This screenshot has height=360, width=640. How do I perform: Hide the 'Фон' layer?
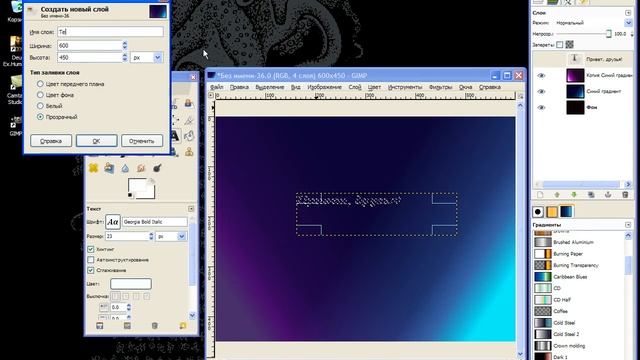pyautogui.click(x=541, y=107)
